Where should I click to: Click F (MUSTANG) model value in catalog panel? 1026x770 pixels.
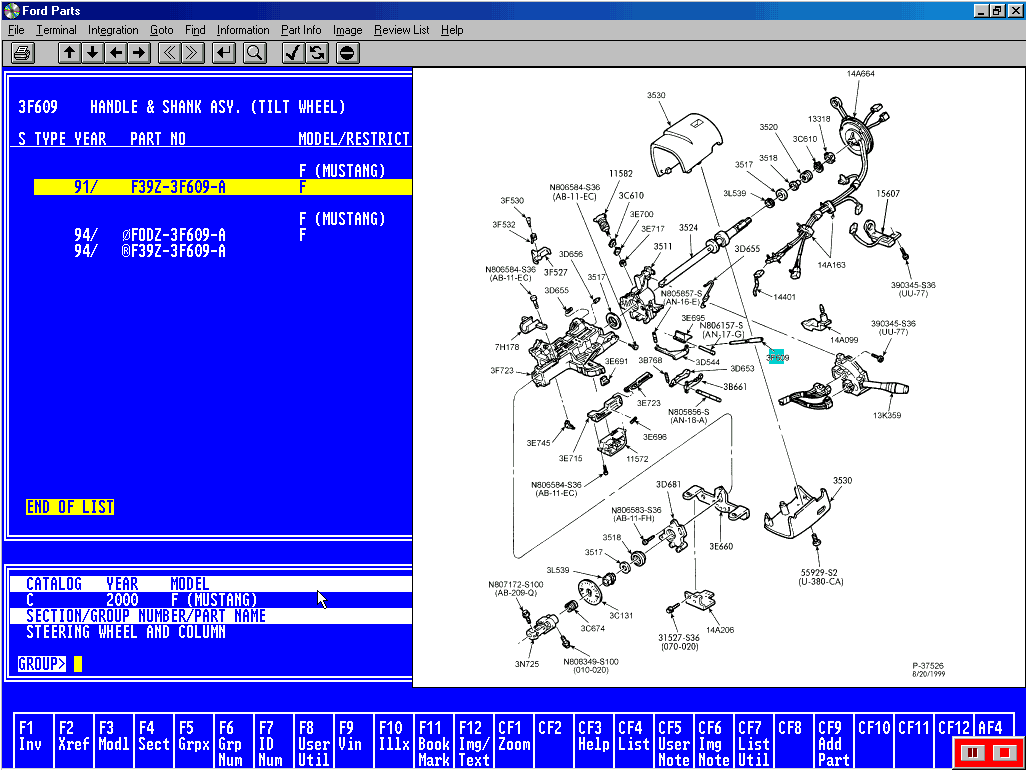[214, 600]
